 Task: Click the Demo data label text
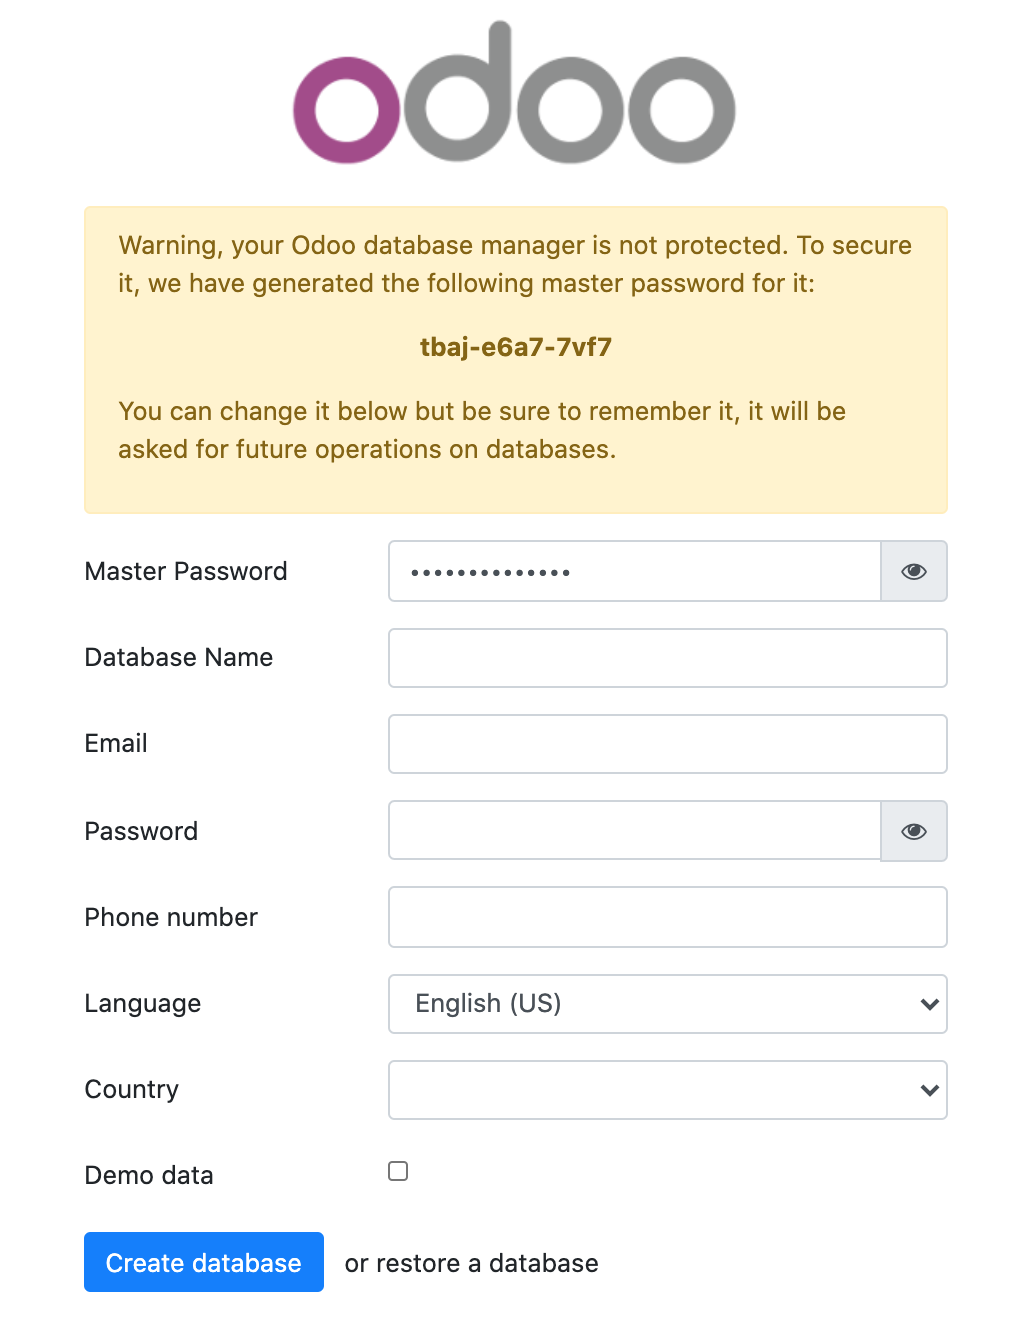149,1175
